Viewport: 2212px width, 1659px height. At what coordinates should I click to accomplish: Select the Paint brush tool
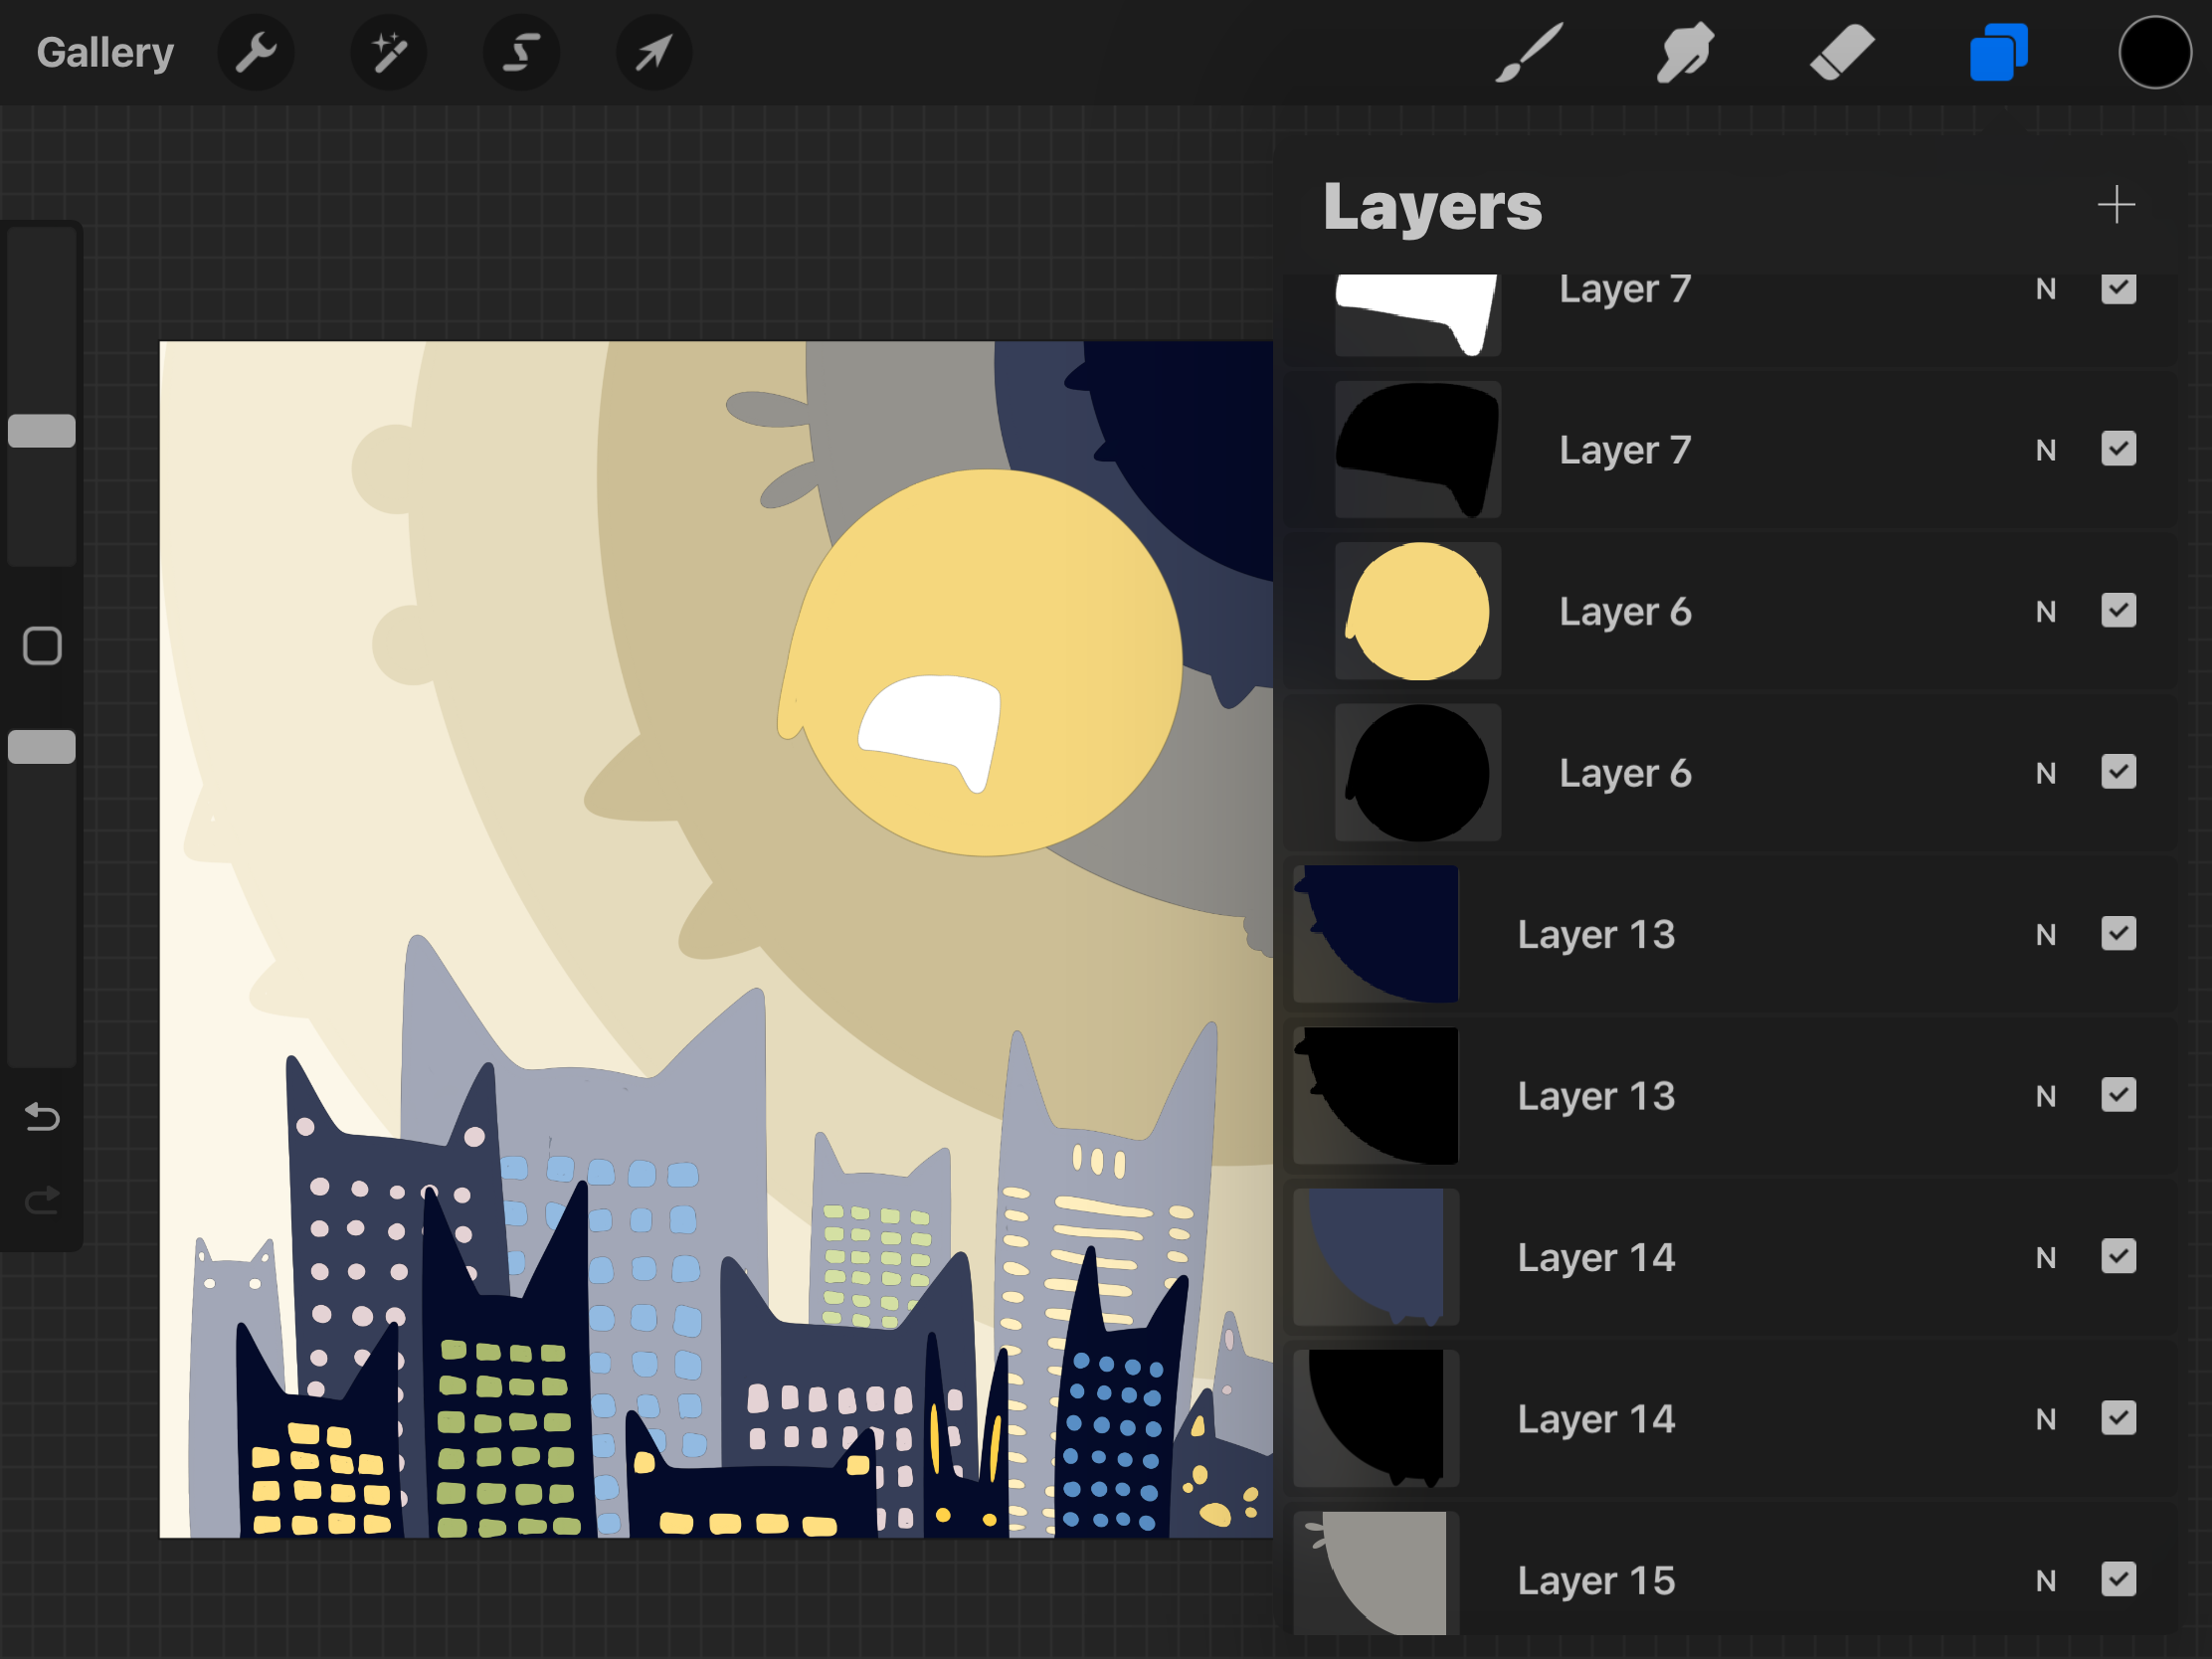[x=1528, y=52]
